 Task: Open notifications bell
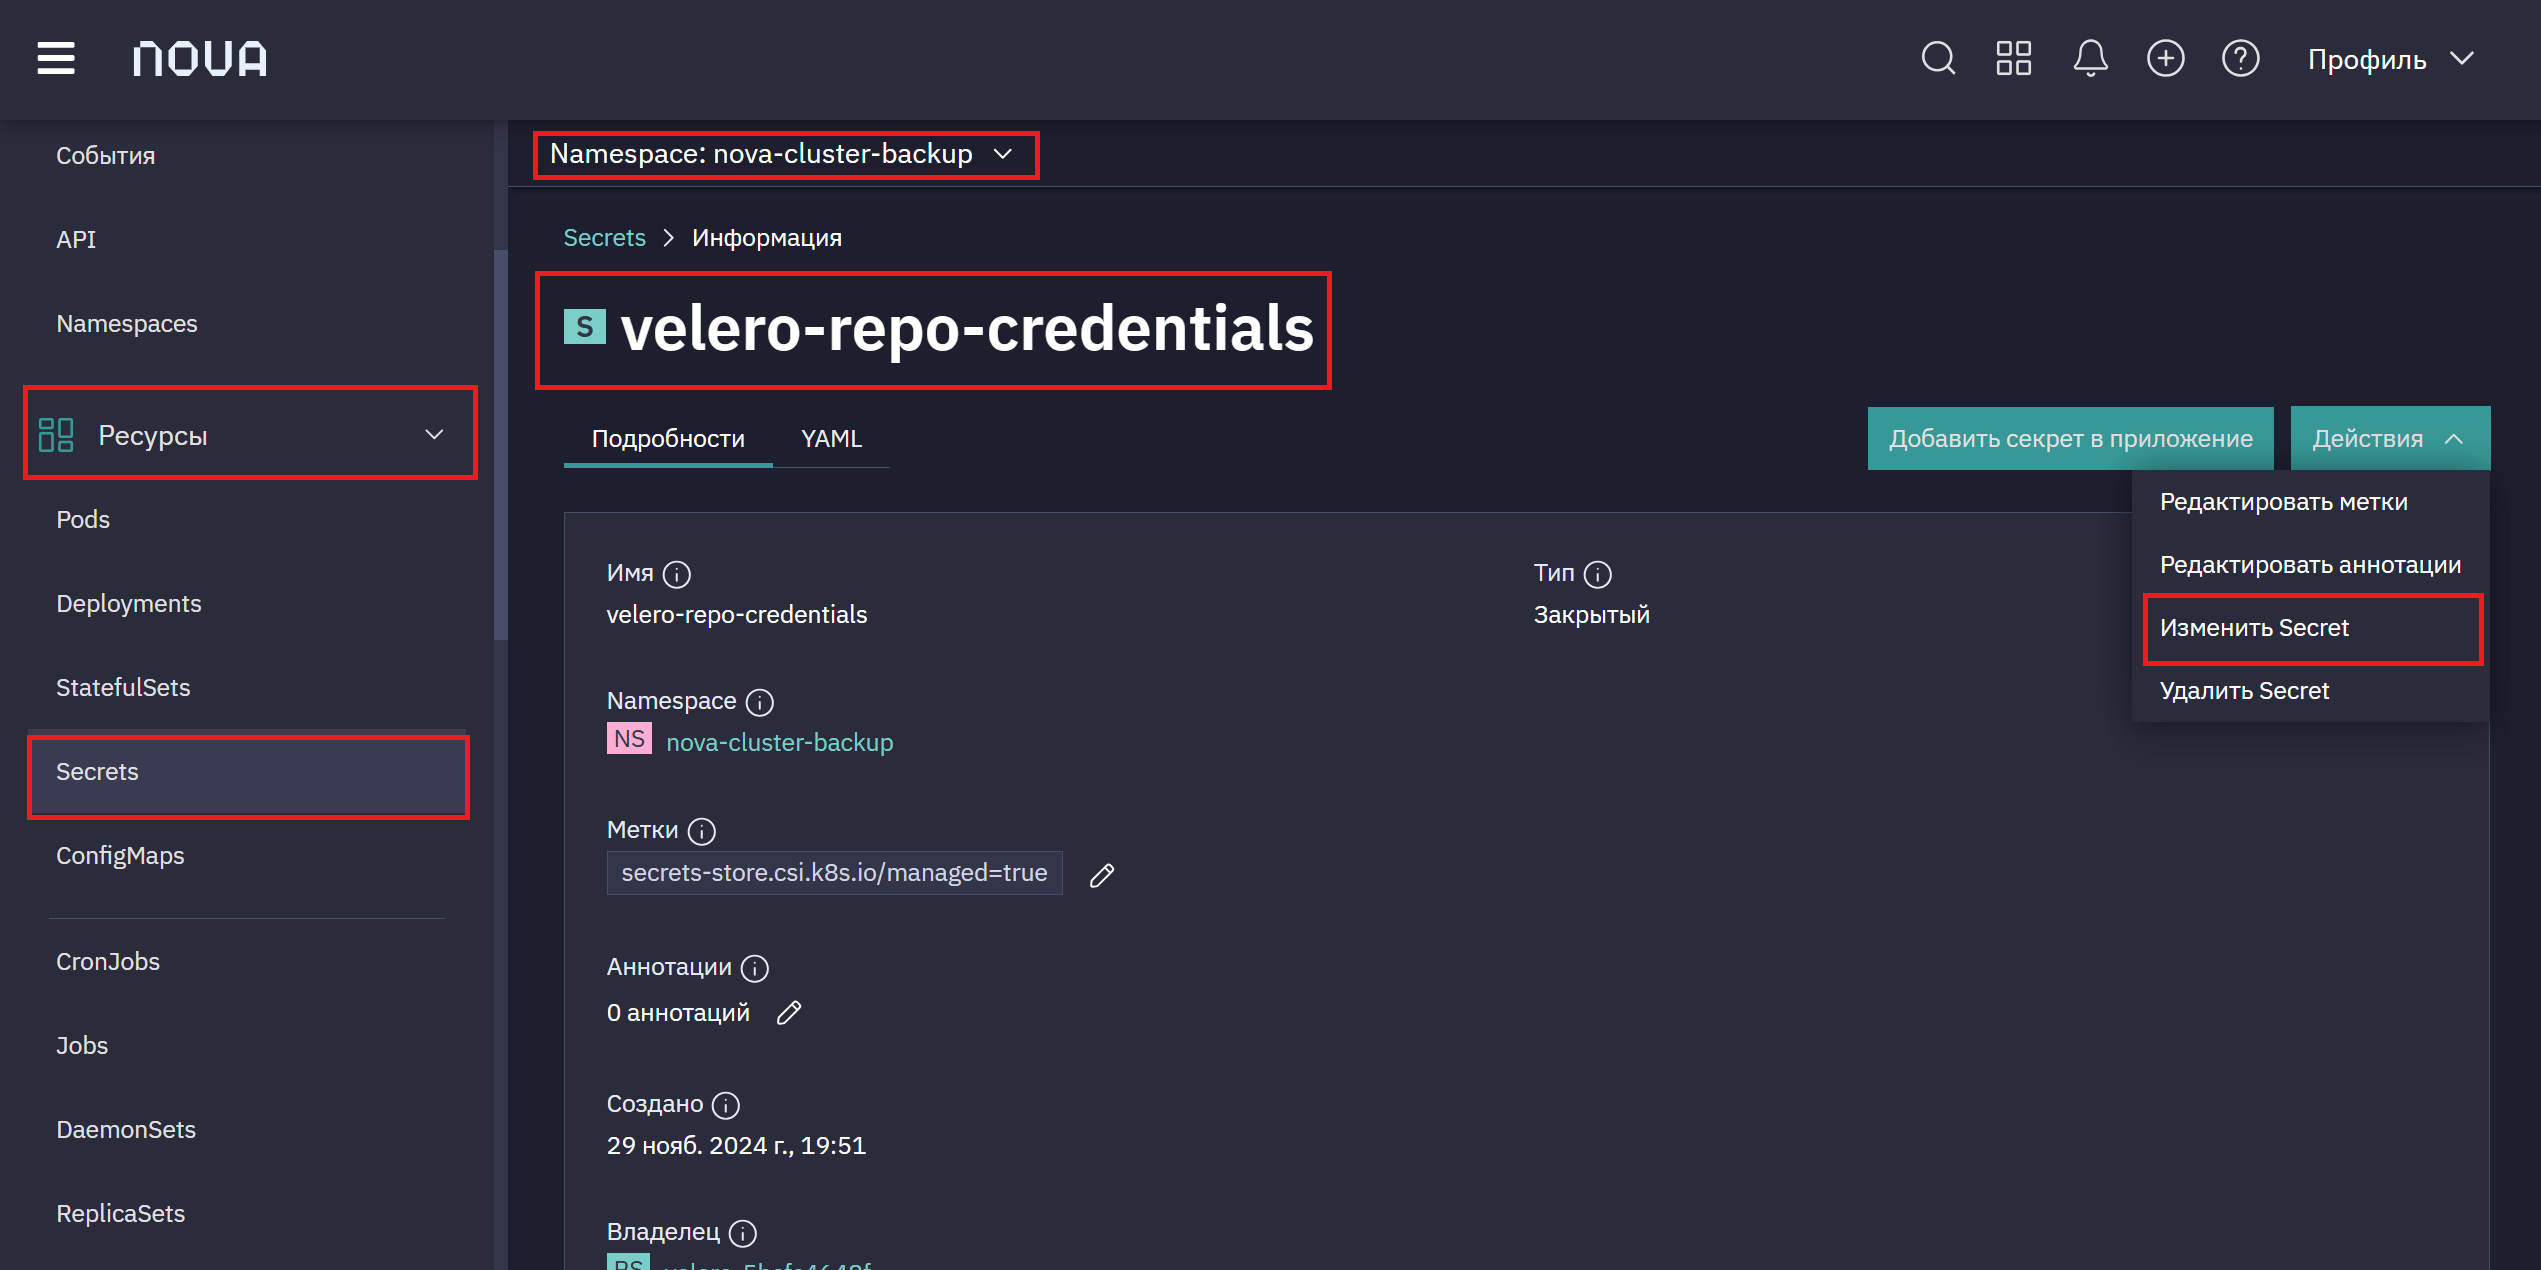[2090, 58]
